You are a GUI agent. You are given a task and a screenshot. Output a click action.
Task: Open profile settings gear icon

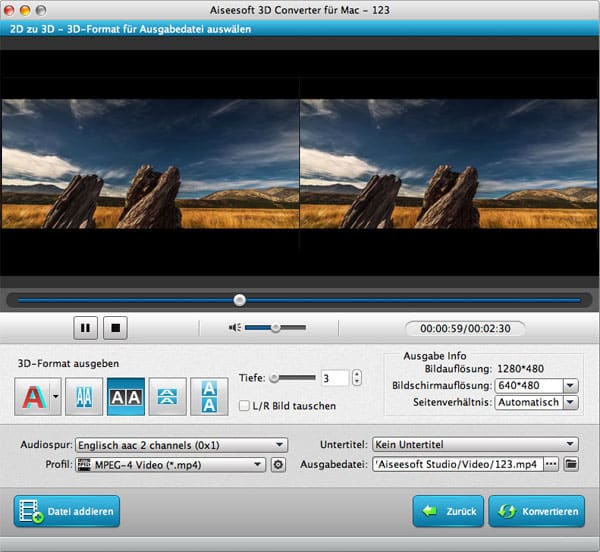click(x=278, y=465)
